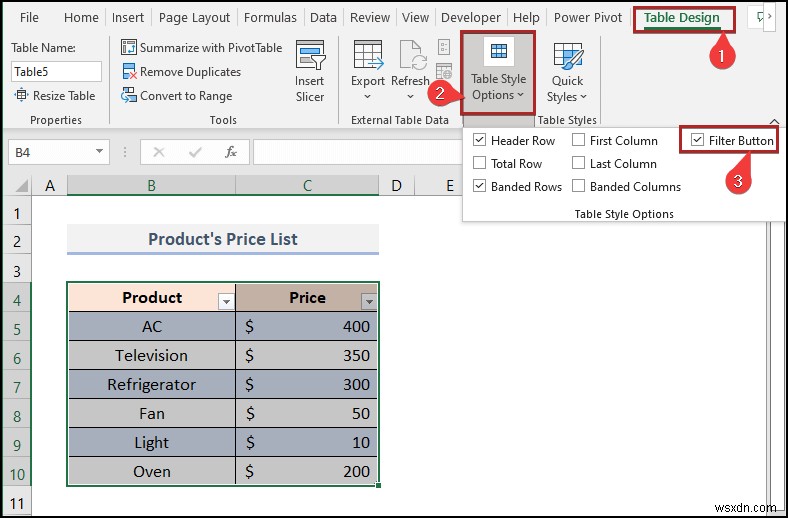The width and height of the screenshot is (788, 518).
Task: Select the Television cell
Action: pos(151,355)
